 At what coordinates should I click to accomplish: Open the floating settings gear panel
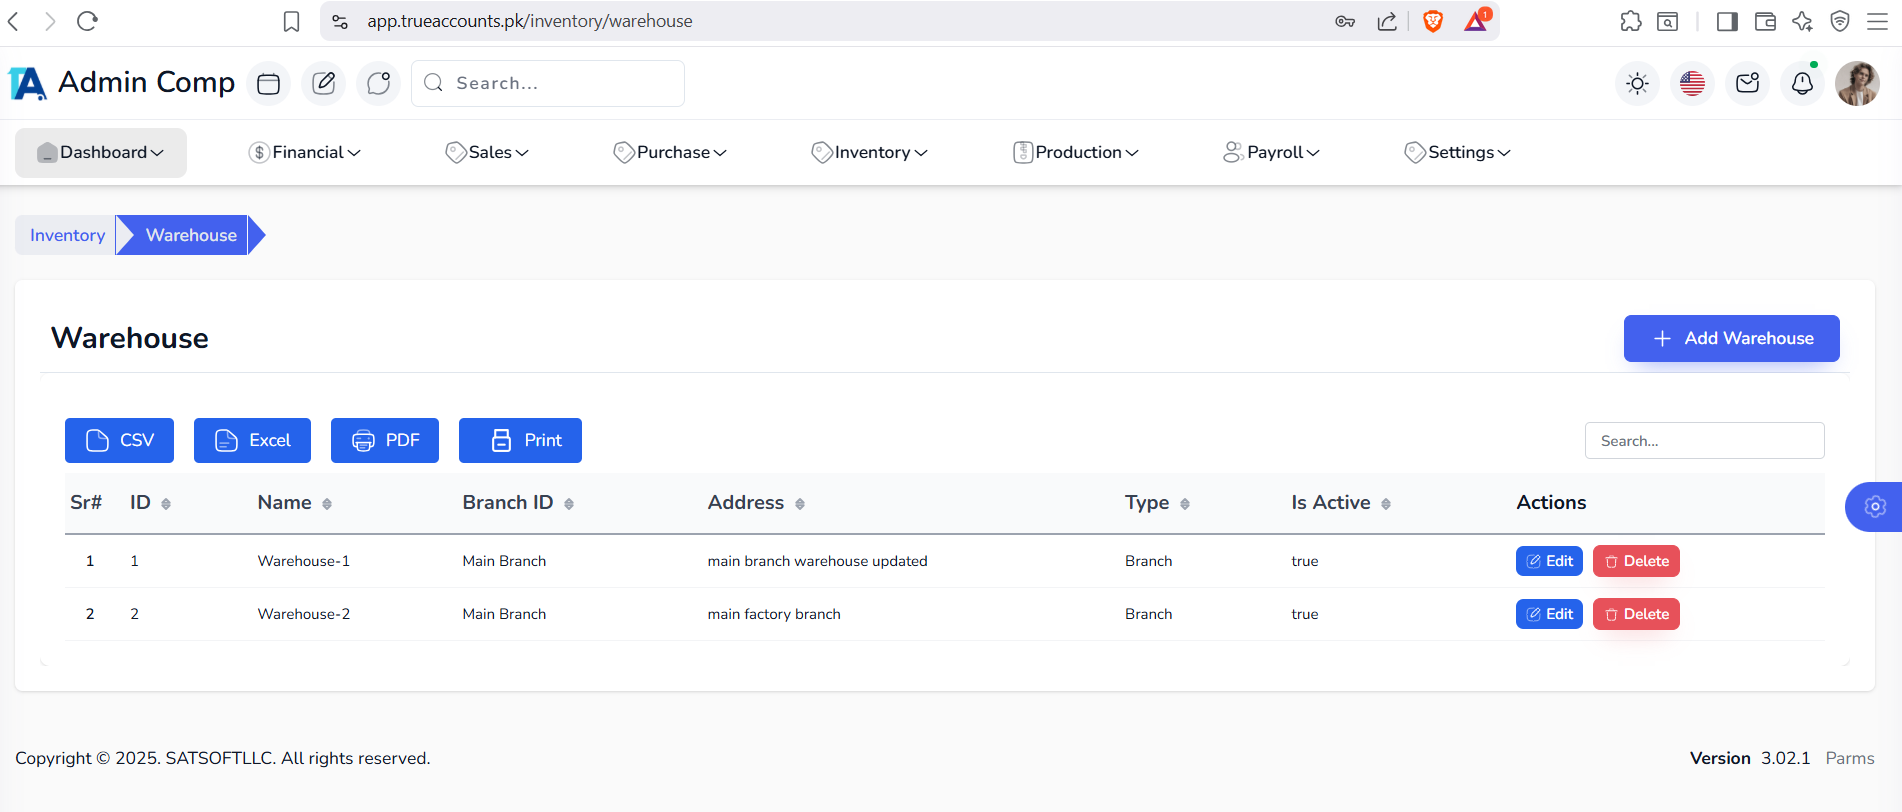pos(1875,507)
